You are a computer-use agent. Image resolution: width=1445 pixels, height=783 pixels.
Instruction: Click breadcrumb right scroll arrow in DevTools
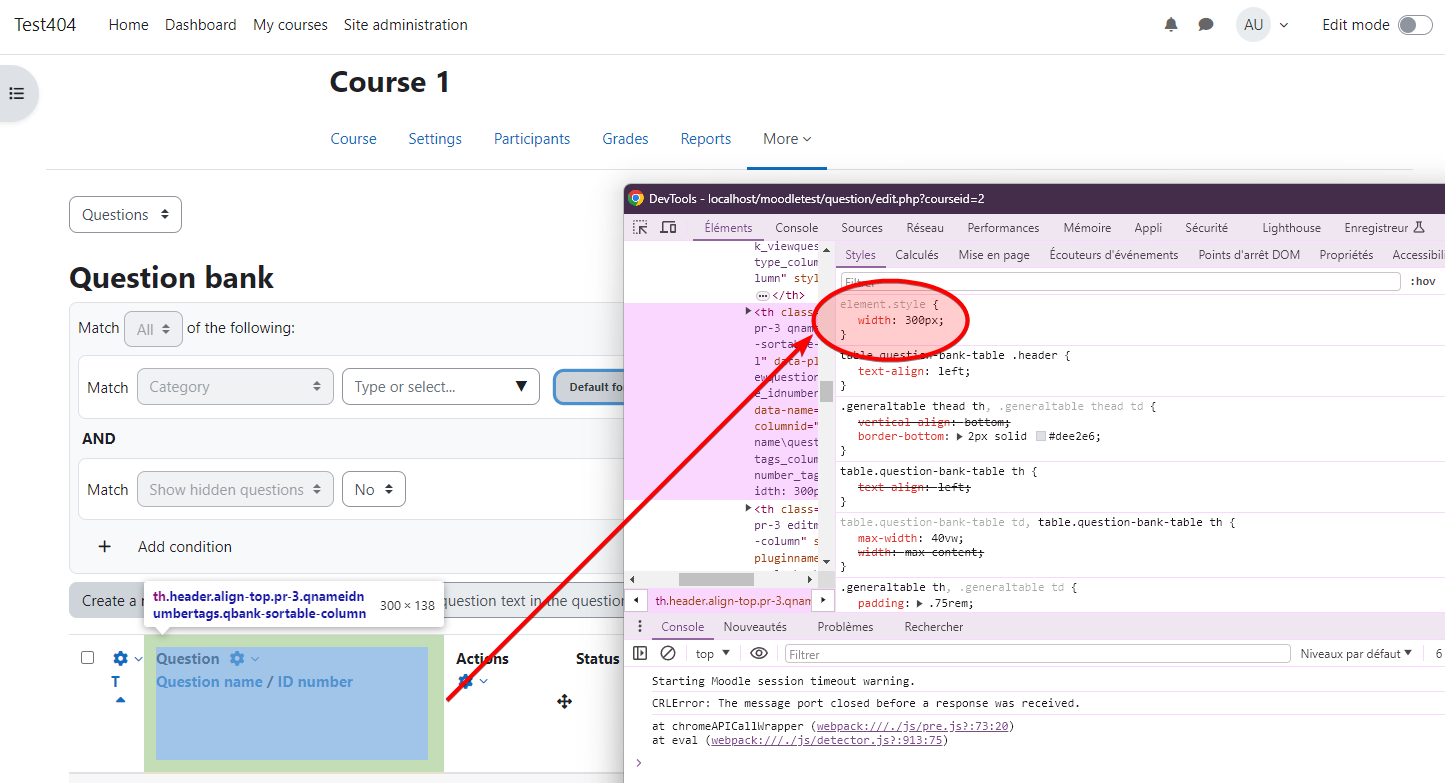point(823,600)
